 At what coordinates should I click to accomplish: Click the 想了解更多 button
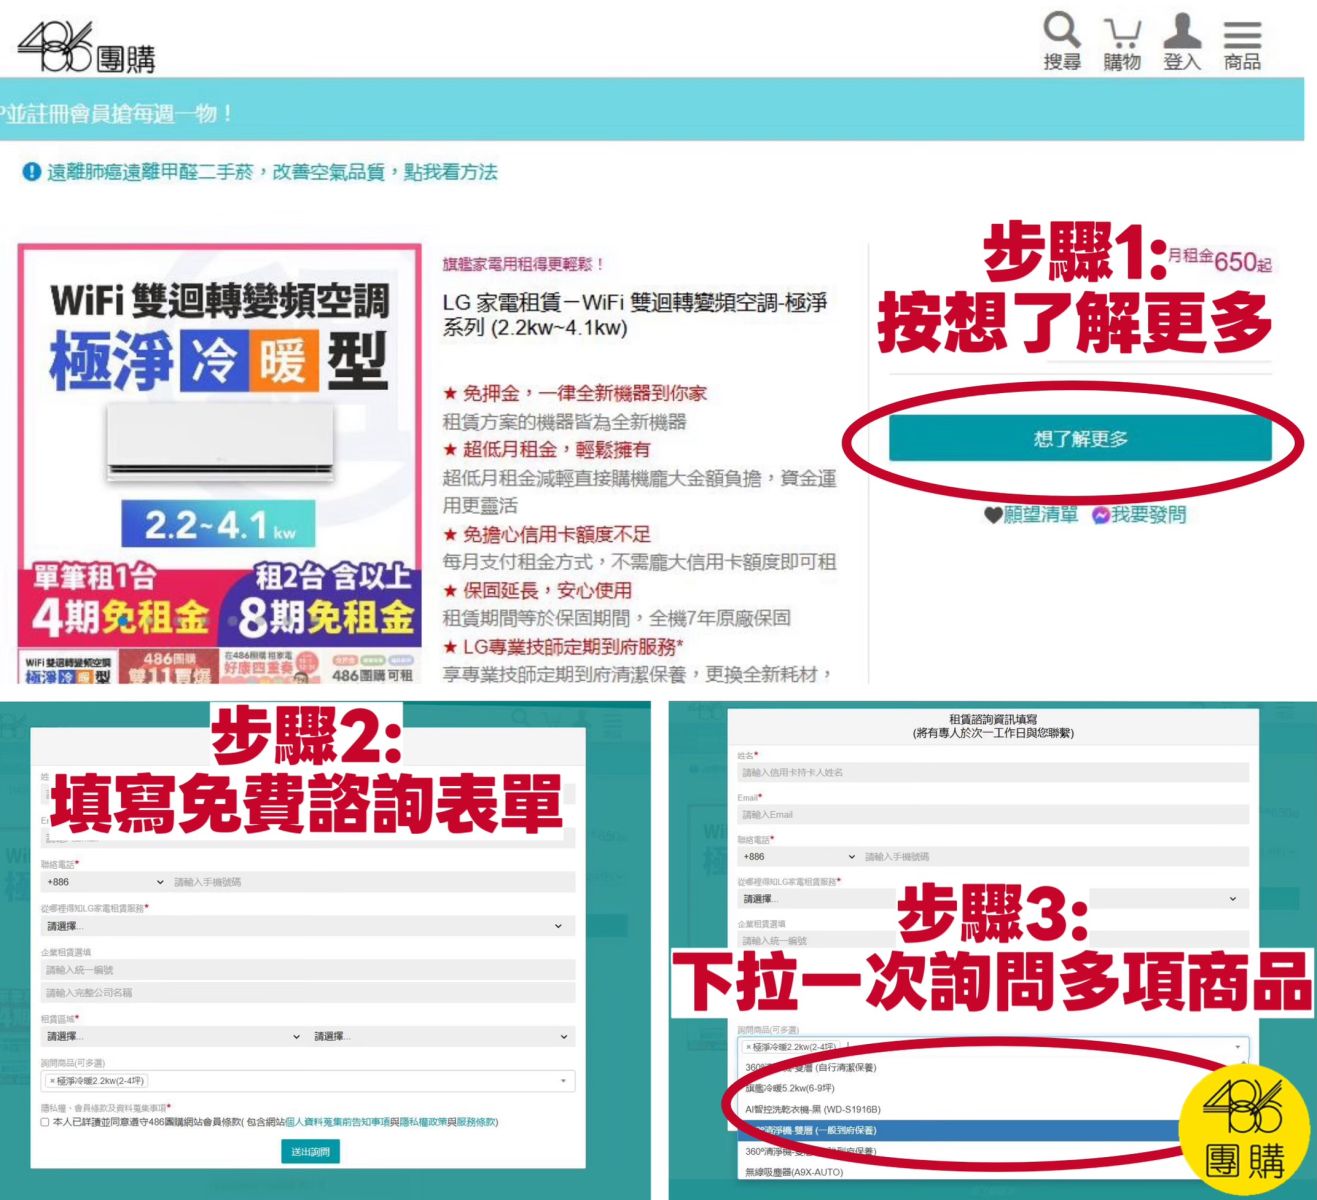[x=1080, y=439]
